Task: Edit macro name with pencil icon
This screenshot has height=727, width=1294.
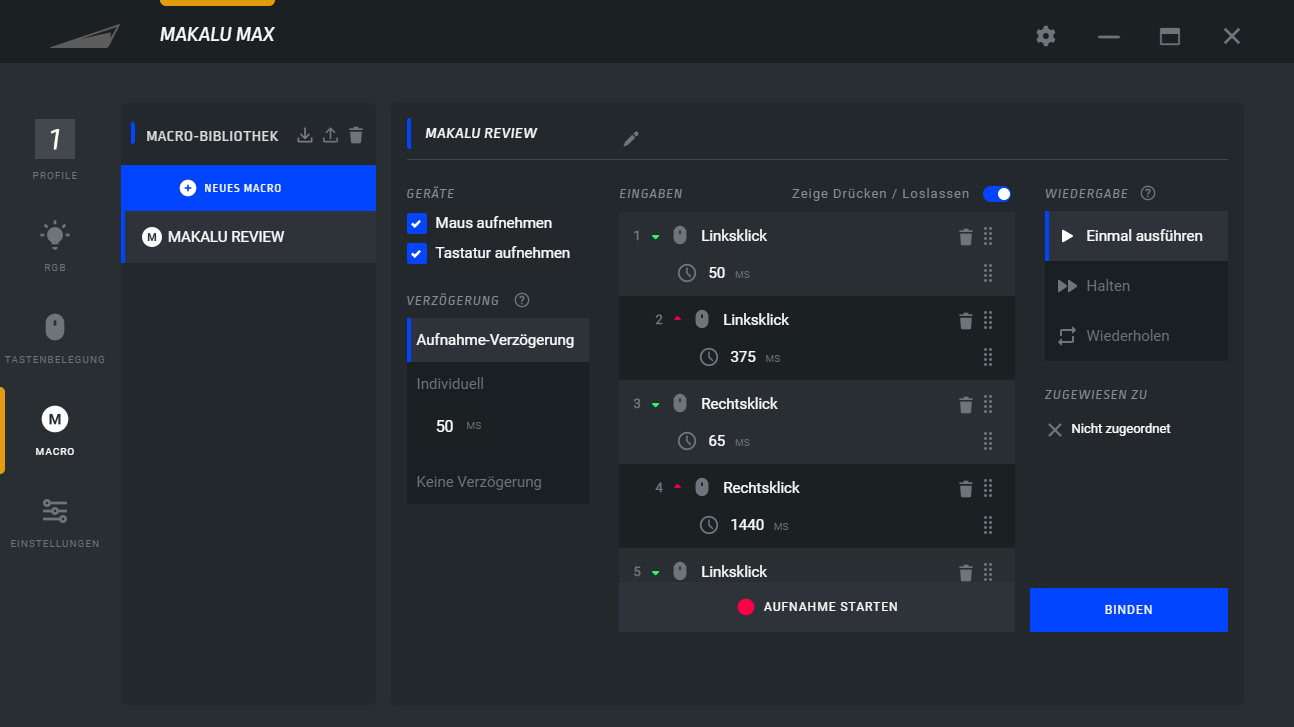Action: 630,139
